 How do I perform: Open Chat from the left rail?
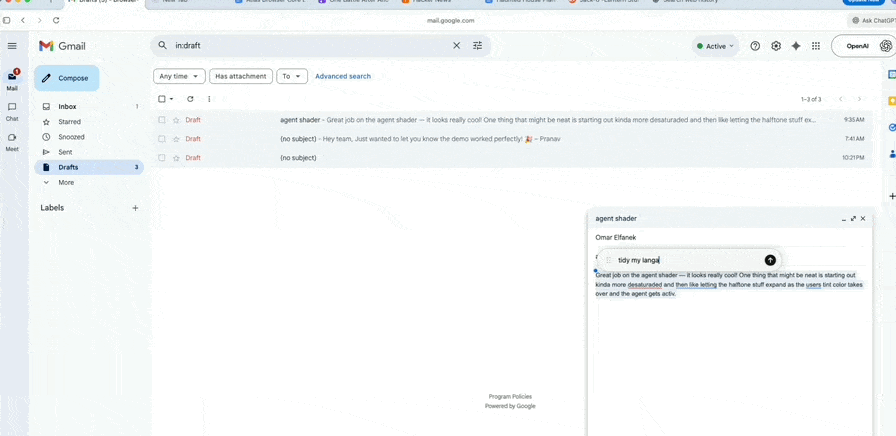coord(12,111)
